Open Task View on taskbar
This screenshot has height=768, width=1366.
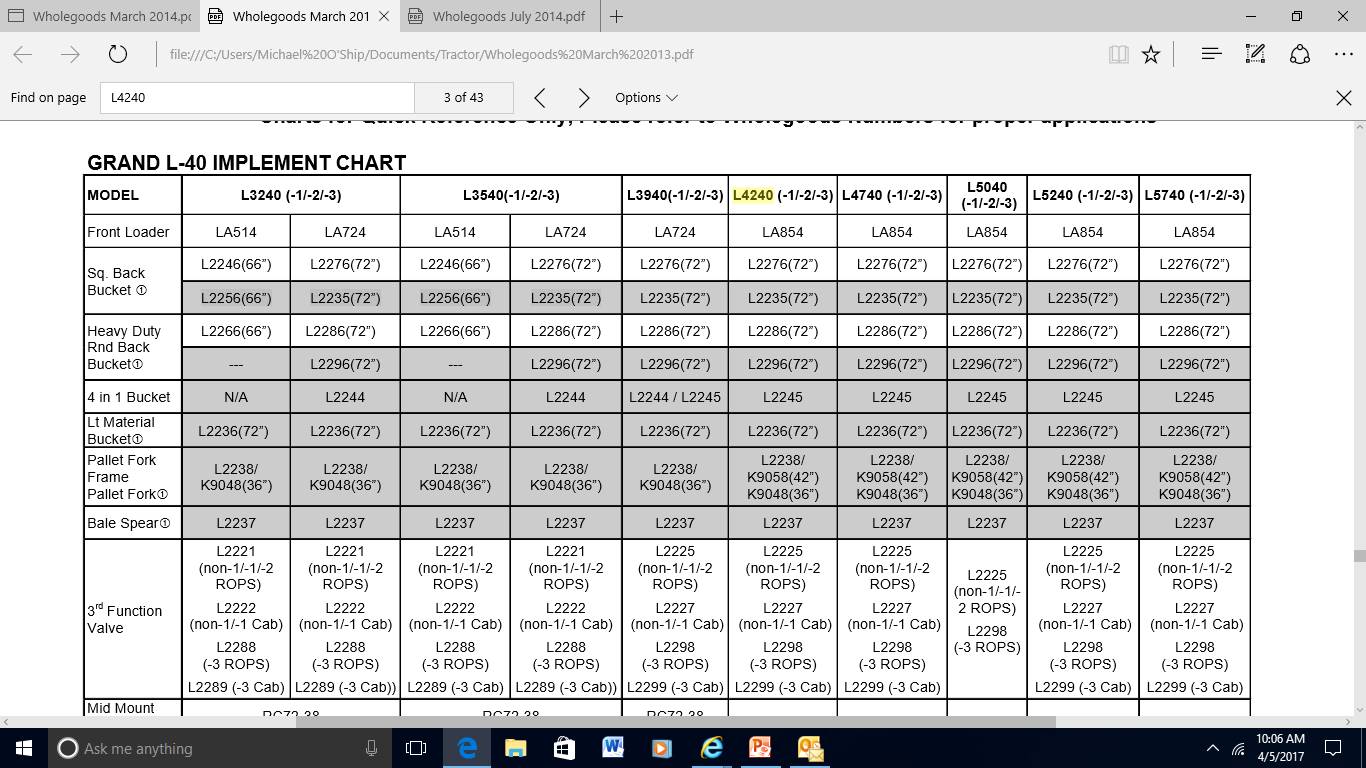(x=416, y=748)
